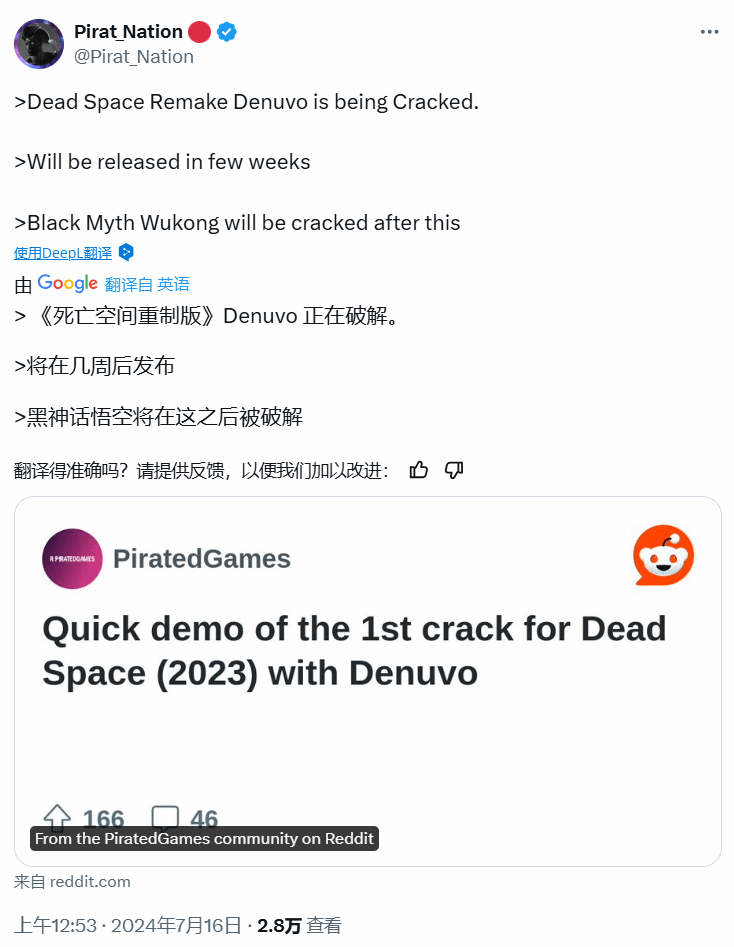Click the blue verified badge
The width and height of the screenshot is (734, 947).
tap(227, 31)
